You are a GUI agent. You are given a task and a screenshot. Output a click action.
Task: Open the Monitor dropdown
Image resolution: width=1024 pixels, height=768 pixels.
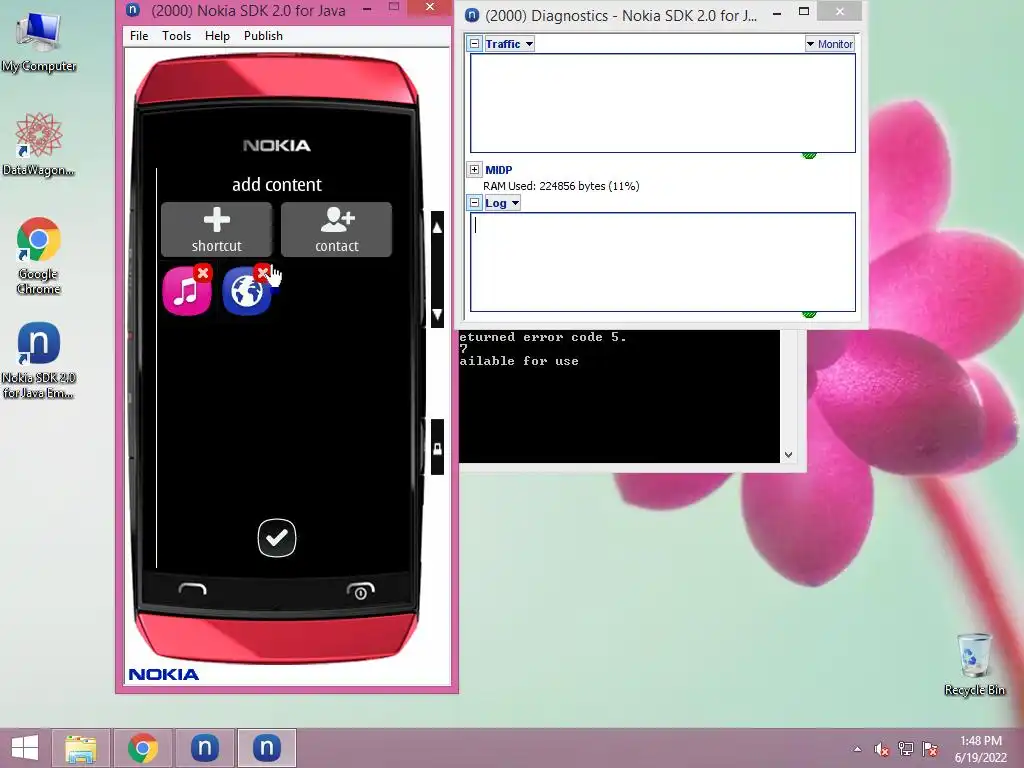click(829, 44)
